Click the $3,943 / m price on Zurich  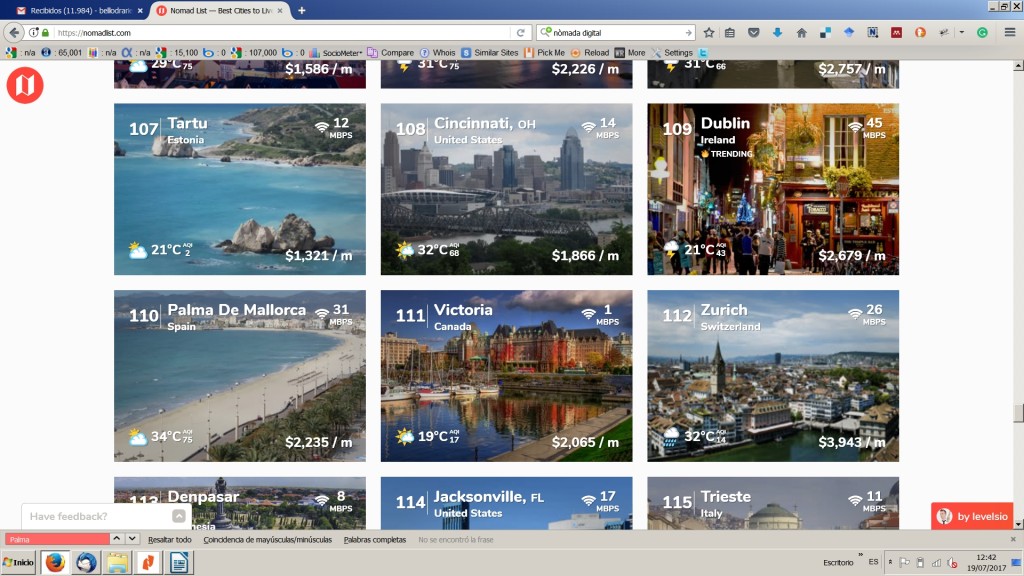(x=852, y=442)
